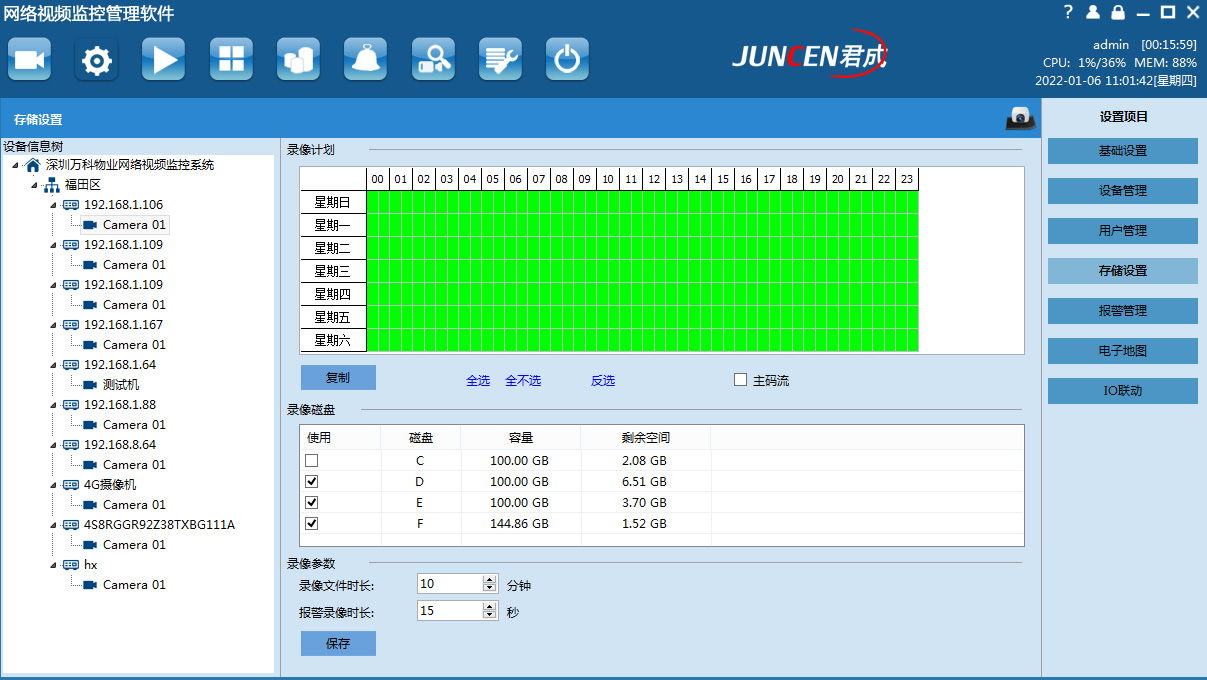This screenshot has width=1207, height=680.
Task: Select the 测试机 camera in the tree
Action: point(121,385)
